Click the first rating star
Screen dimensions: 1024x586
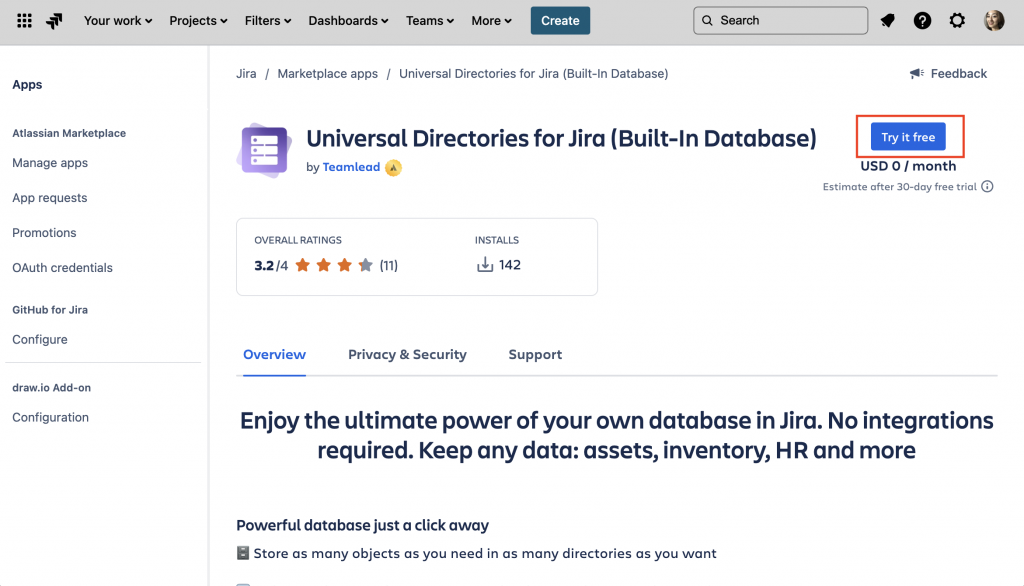tap(302, 265)
